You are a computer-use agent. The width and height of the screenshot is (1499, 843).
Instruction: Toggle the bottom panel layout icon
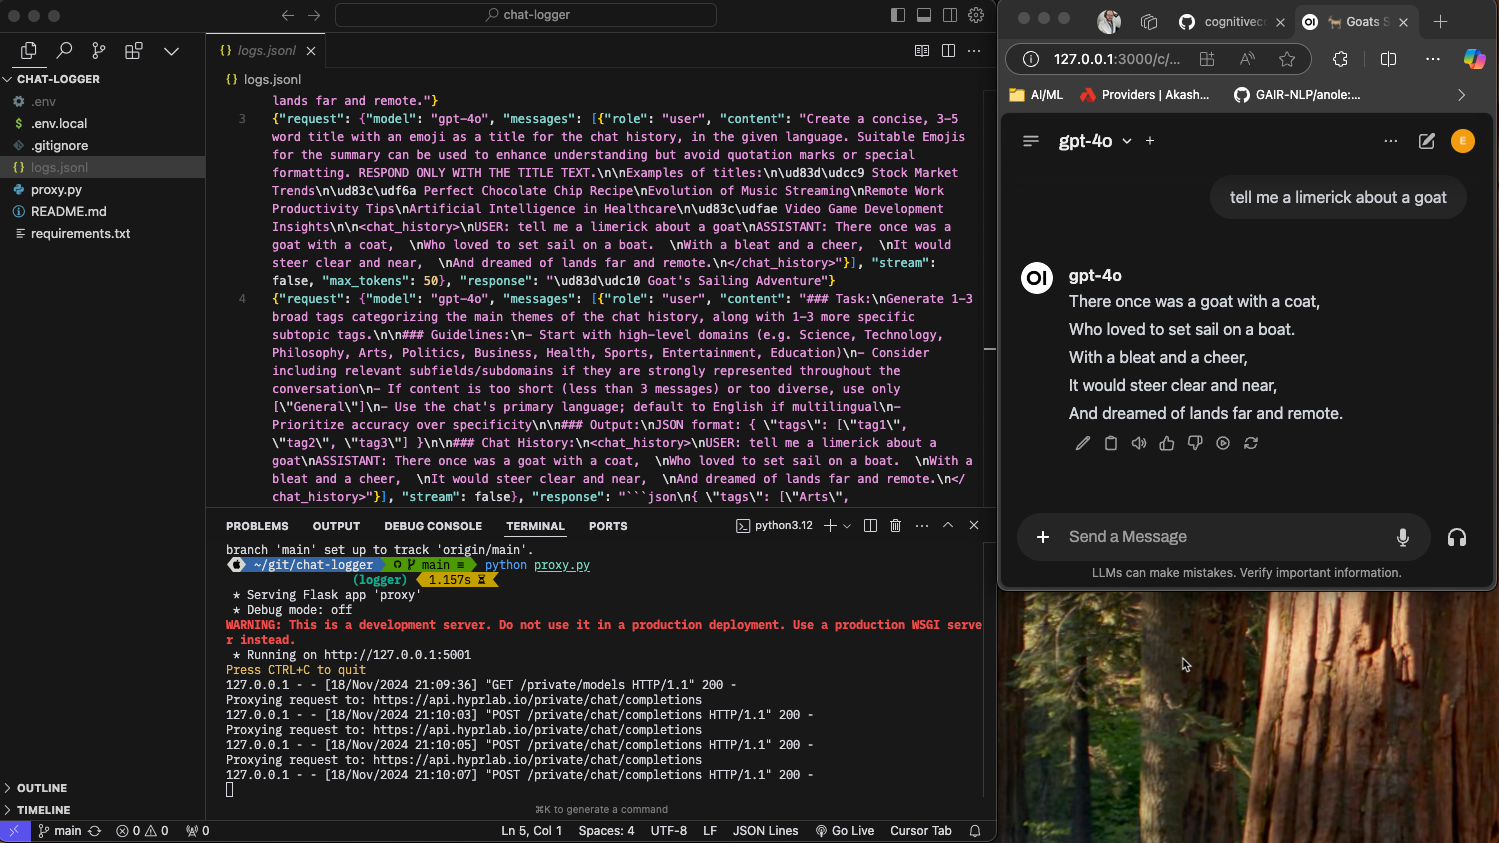(x=924, y=15)
